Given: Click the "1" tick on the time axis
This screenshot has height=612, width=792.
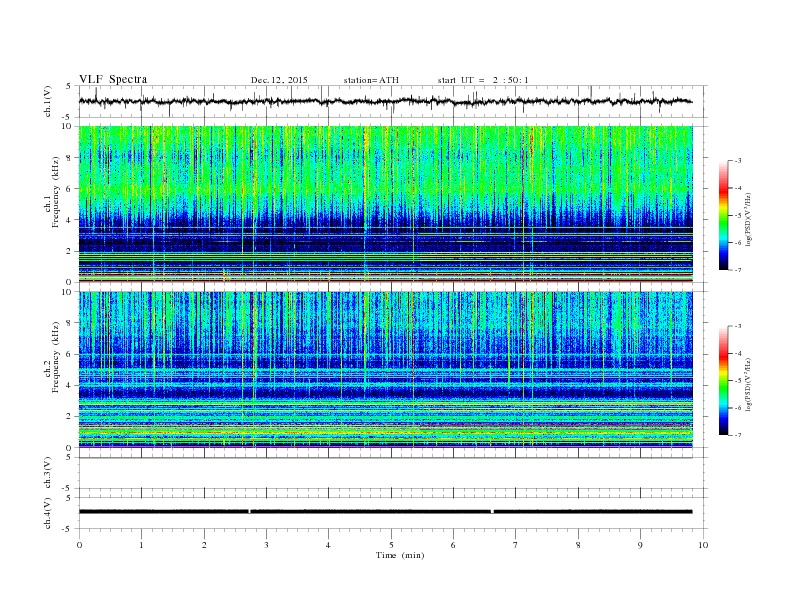Looking at the screenshot, I should (141, 545).
